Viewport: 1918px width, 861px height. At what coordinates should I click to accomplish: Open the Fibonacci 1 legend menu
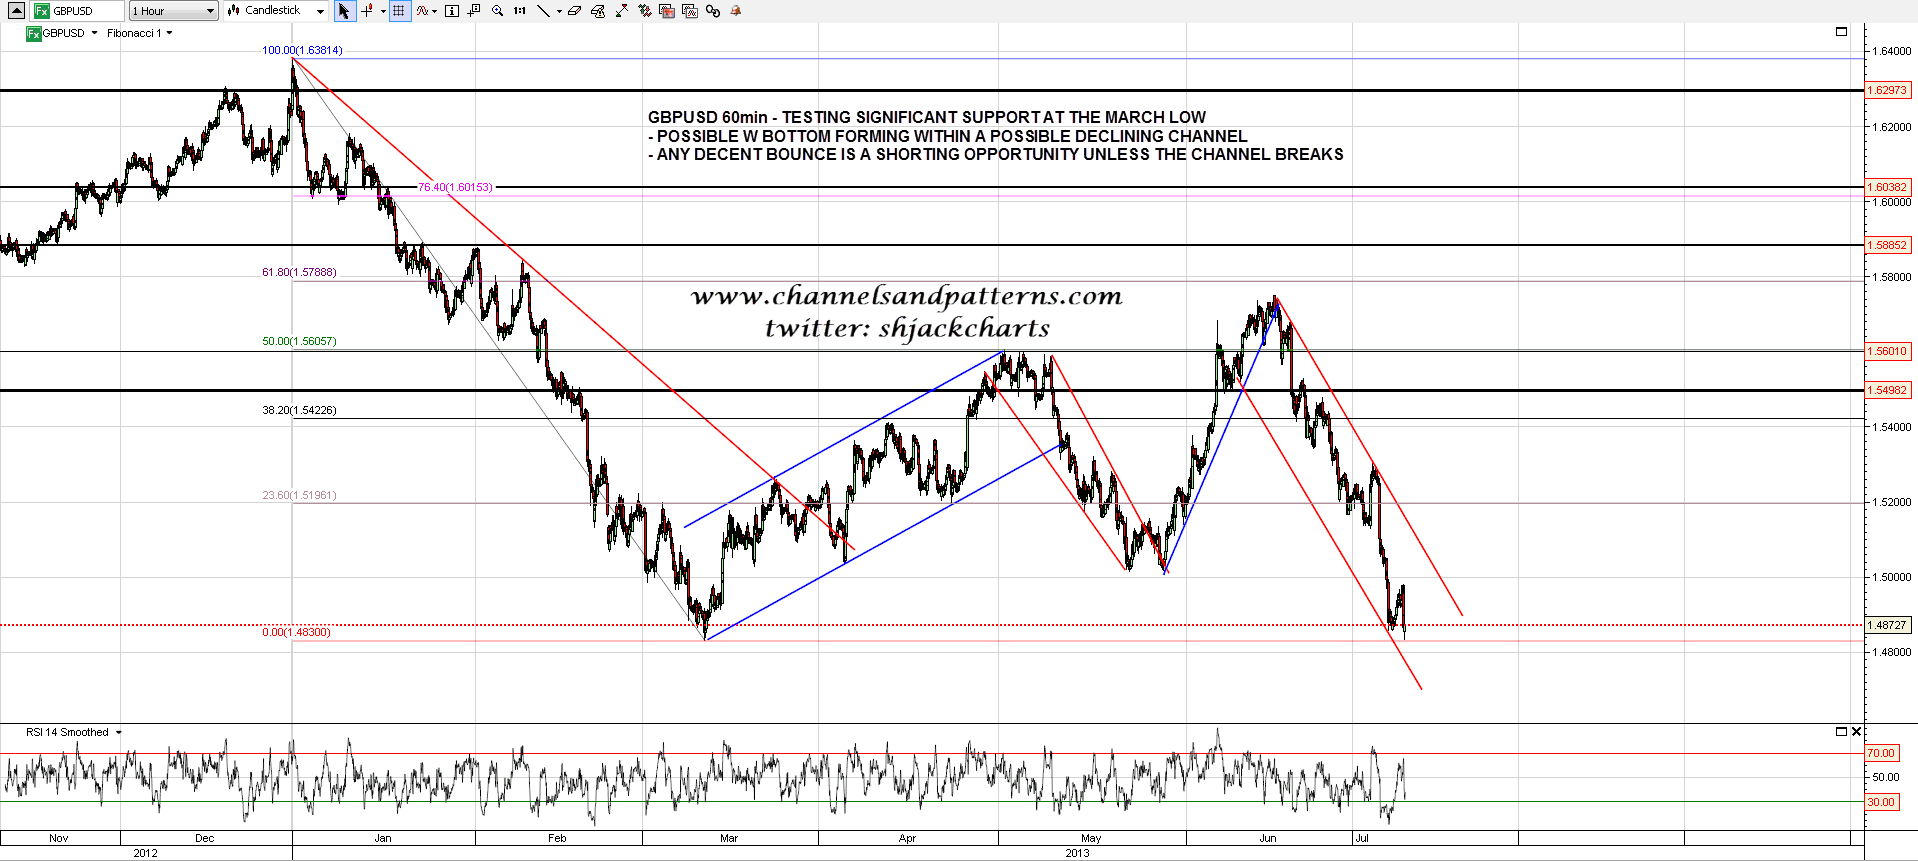pyautogui.click(x=140, y=33)
